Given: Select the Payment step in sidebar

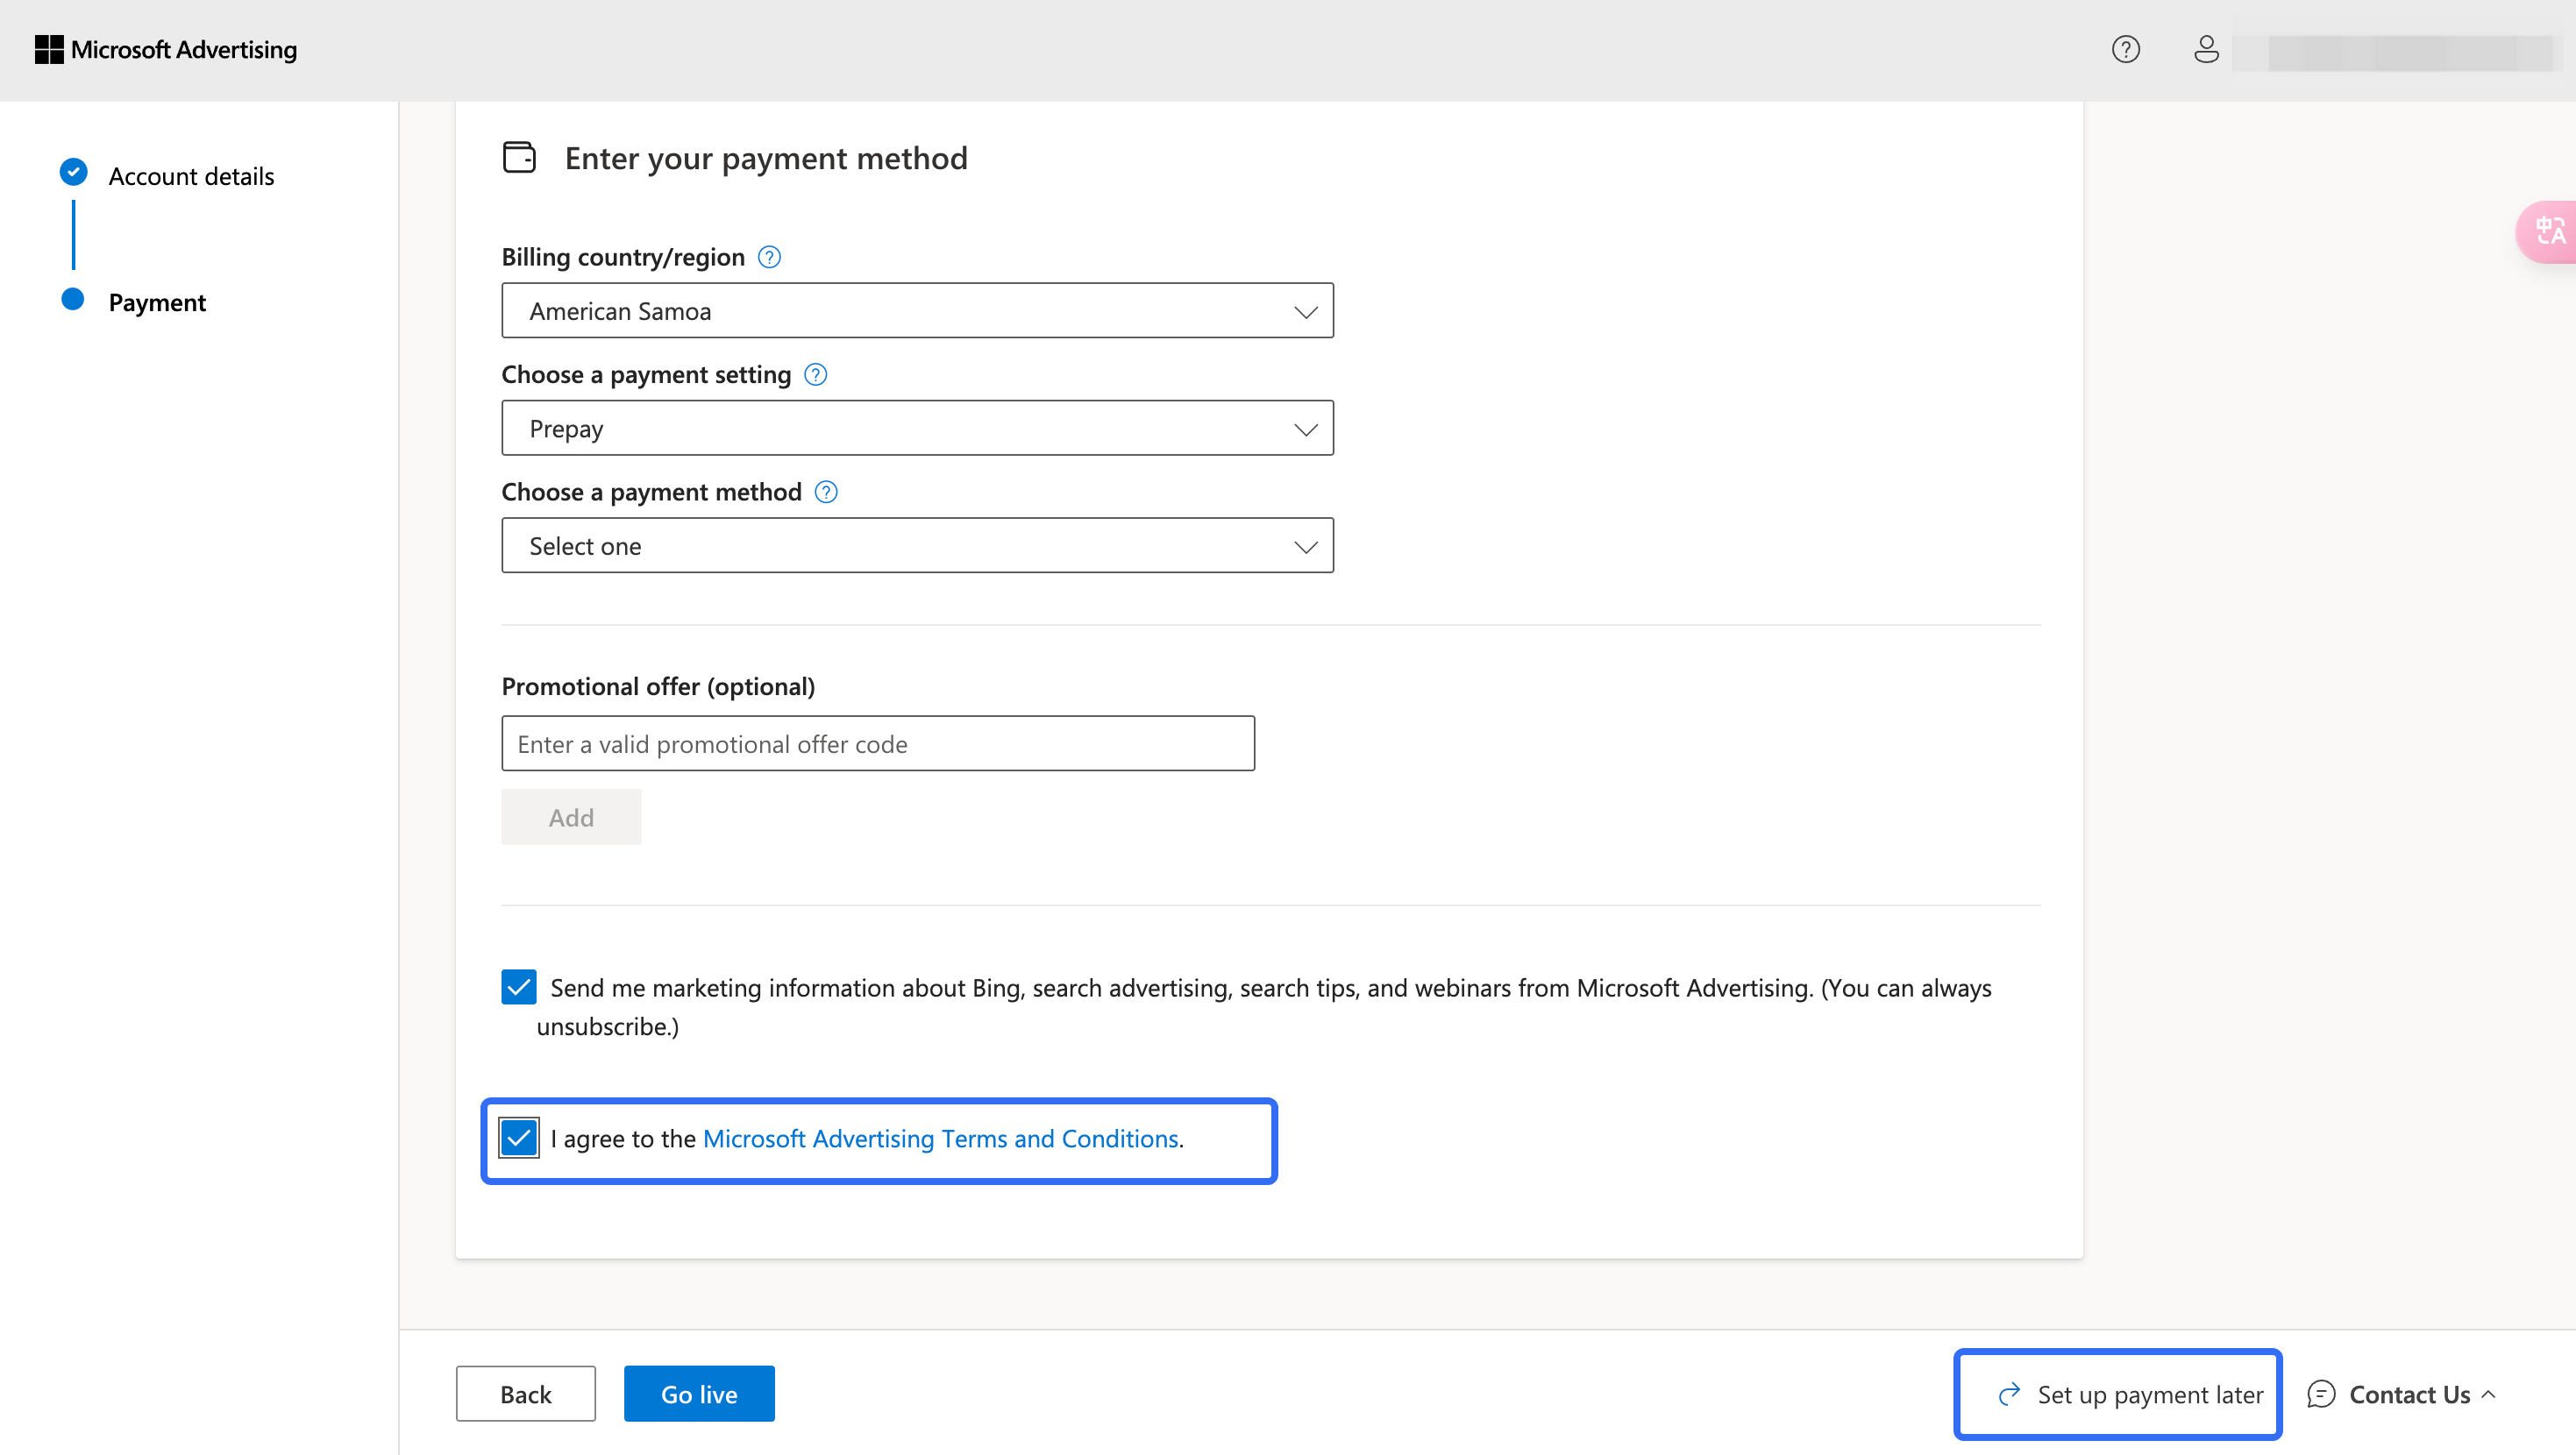Looking at the screenshot, I should [x=157, y=302].
